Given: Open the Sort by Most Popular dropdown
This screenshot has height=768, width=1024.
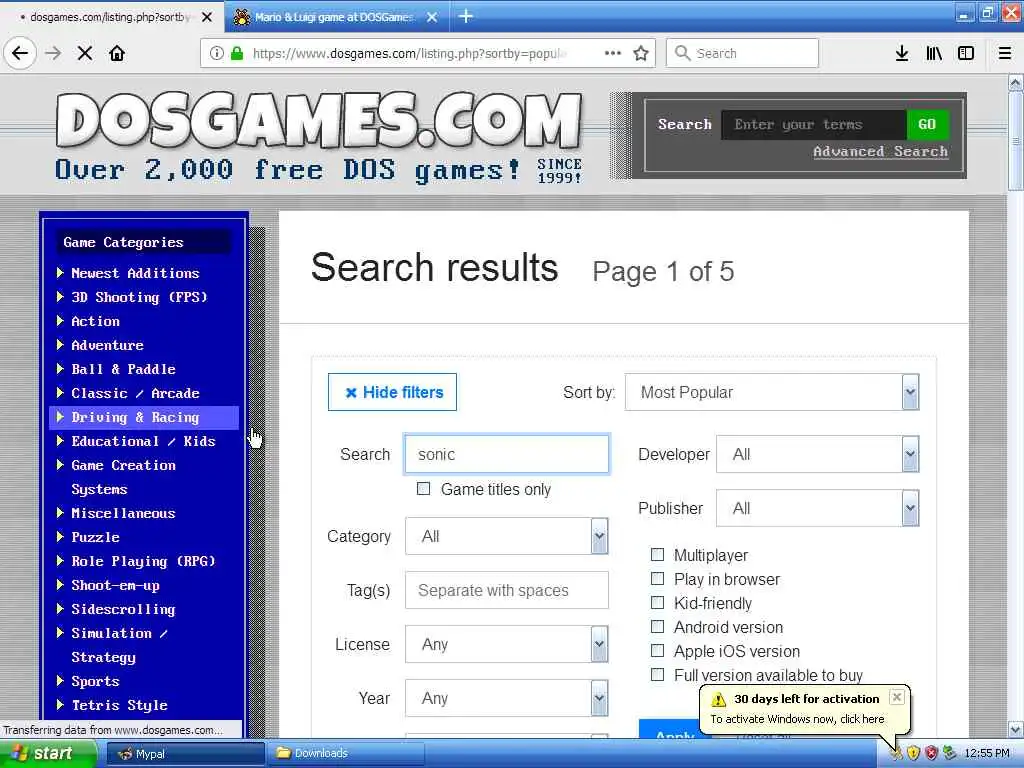Looking at the screenshot, I should (x=772, y=392).
